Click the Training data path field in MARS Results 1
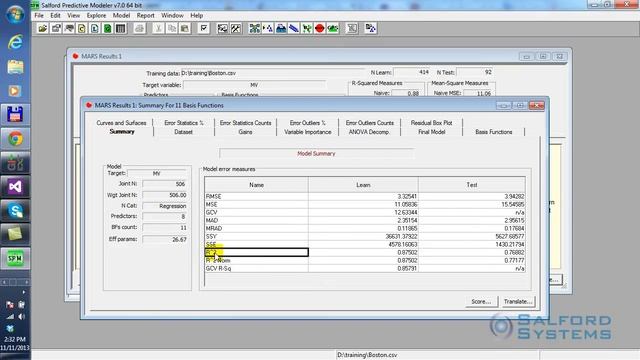 pos(273,73)
